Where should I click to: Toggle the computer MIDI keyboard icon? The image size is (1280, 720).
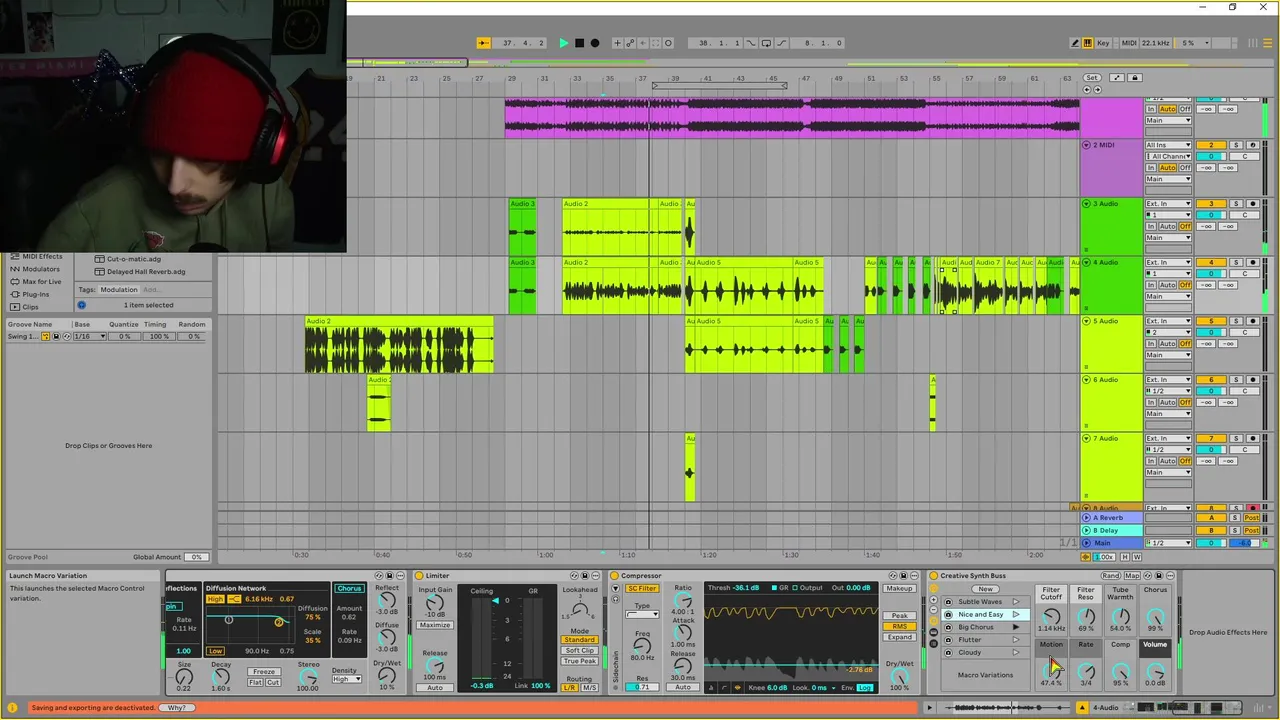1088,43
